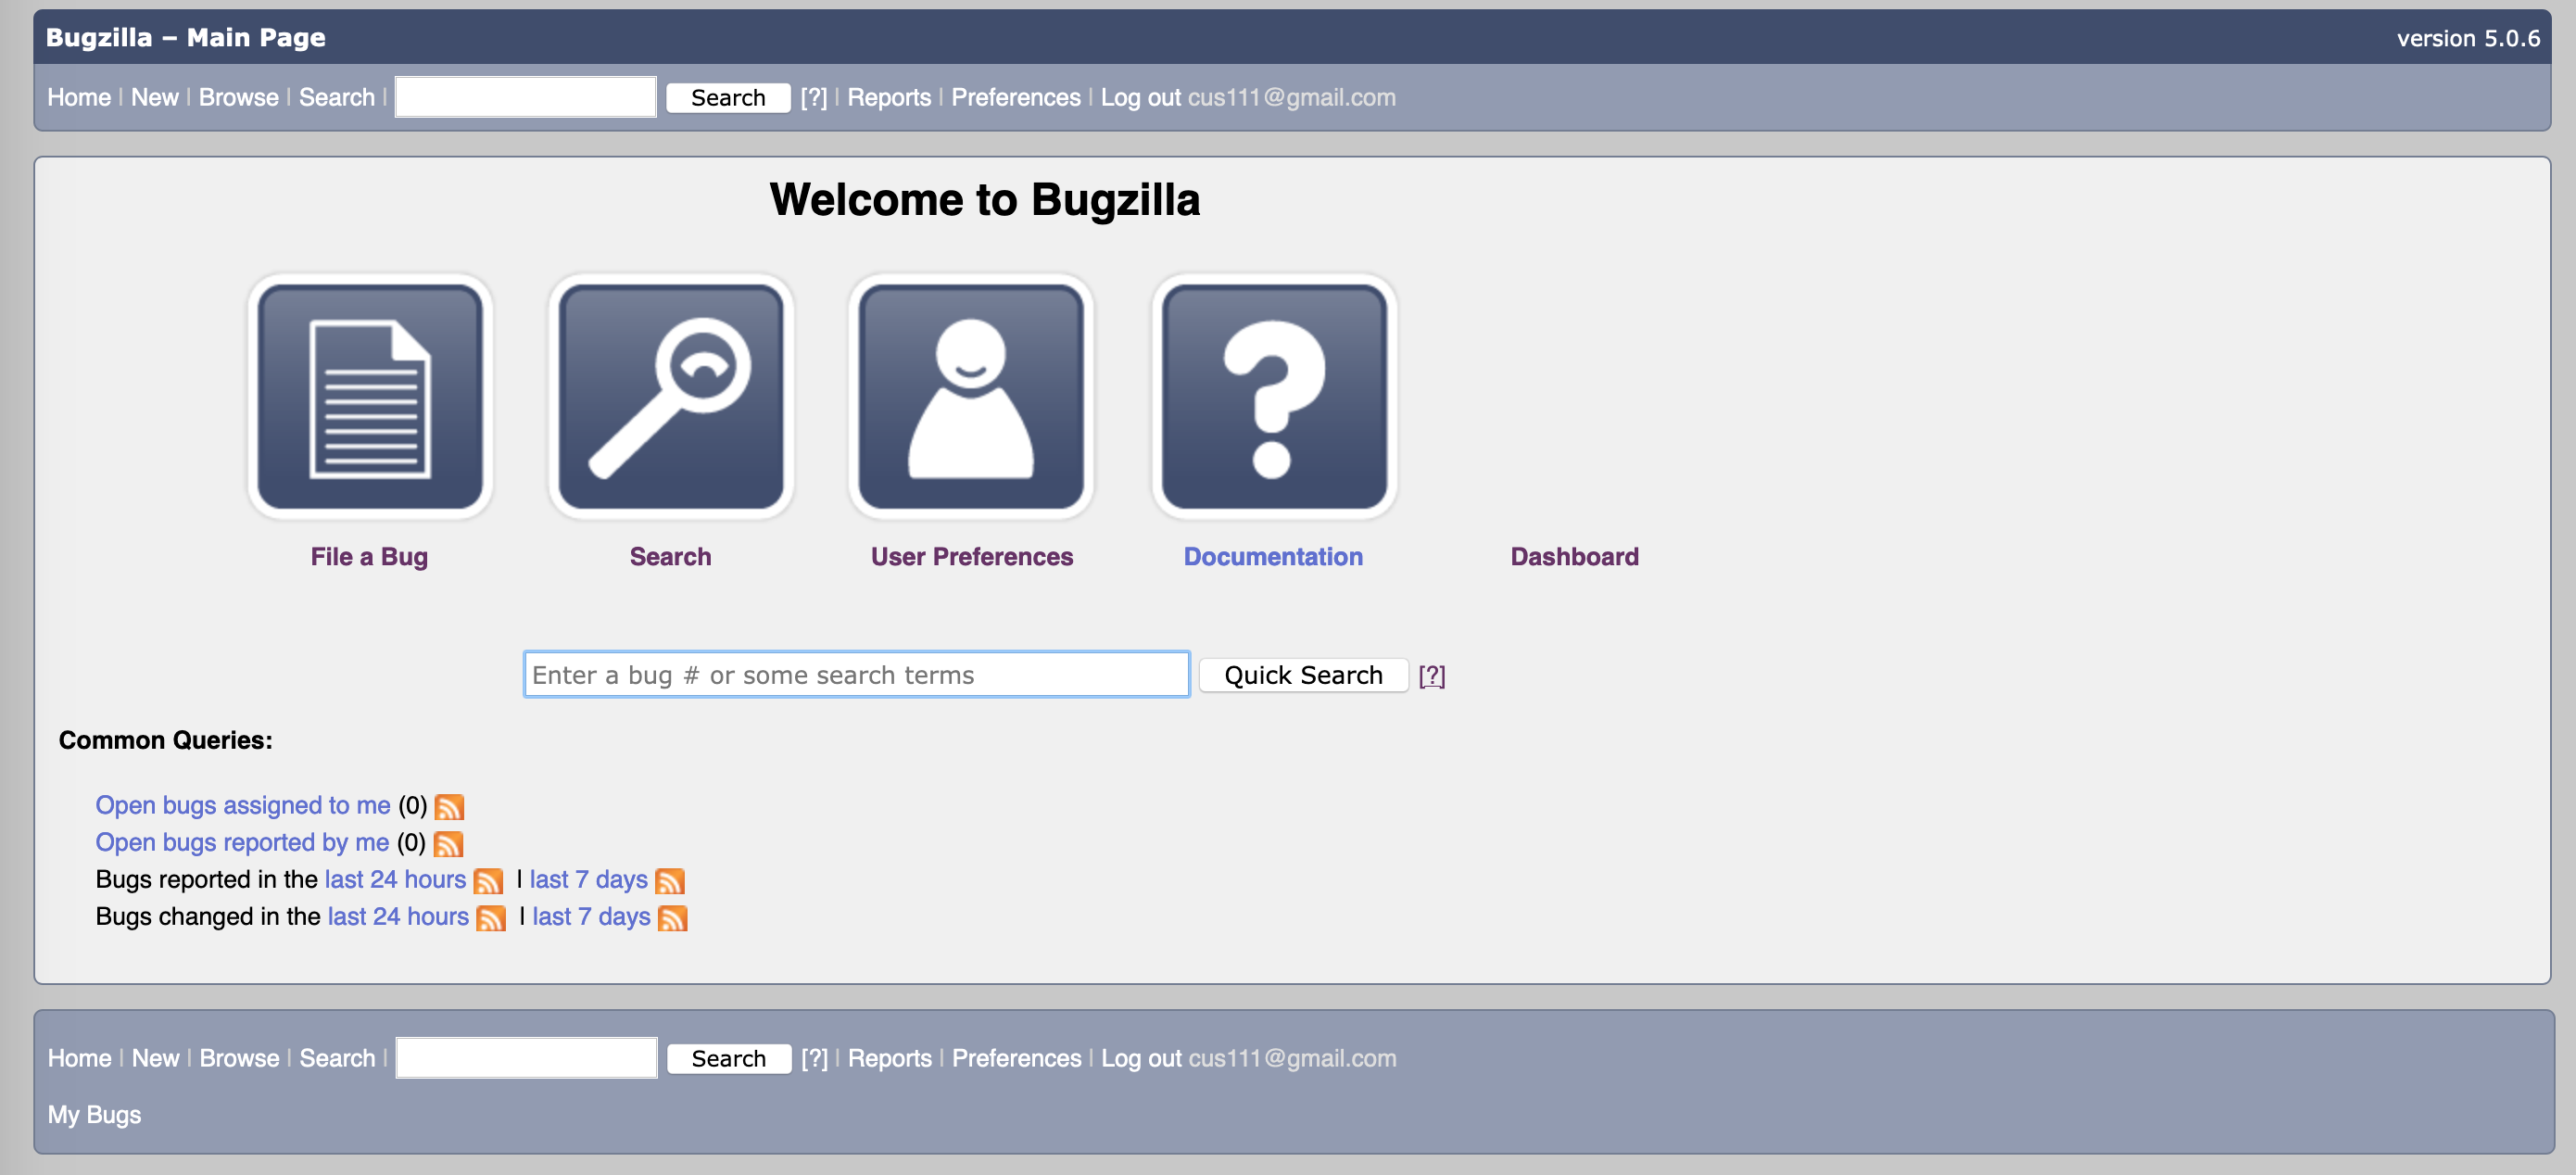Open the 'Open bugs assigned to me' query
This screenshot has width=2576, height=1175.
[242, 805]
